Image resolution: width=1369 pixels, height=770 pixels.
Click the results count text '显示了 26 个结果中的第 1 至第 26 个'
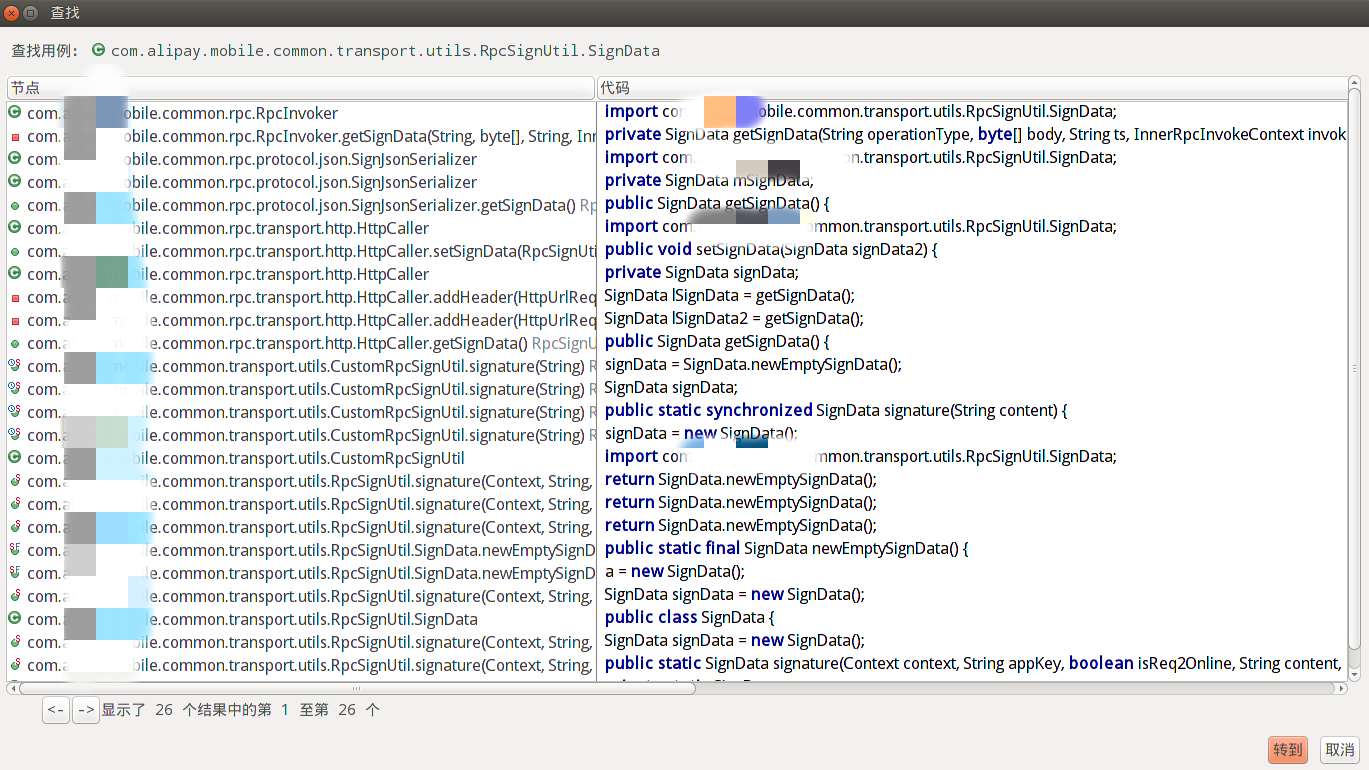click(x=240, y=710)
